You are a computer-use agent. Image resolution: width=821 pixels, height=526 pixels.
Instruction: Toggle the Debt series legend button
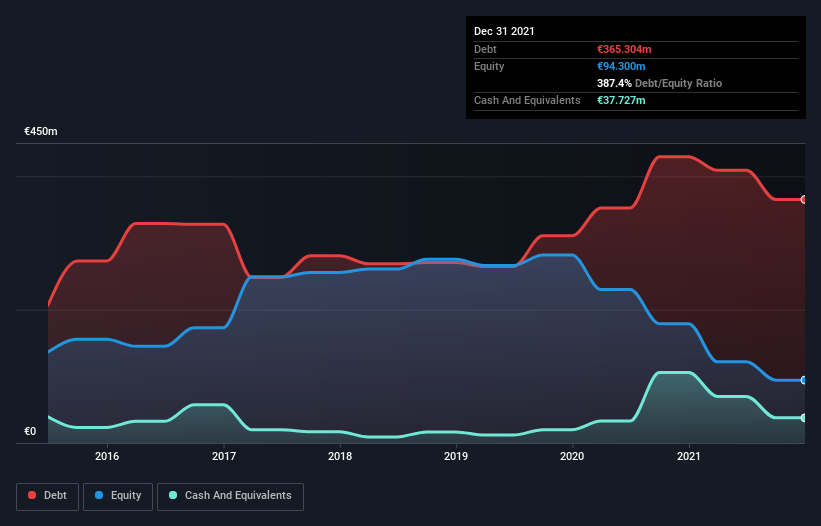pos(48,496)
